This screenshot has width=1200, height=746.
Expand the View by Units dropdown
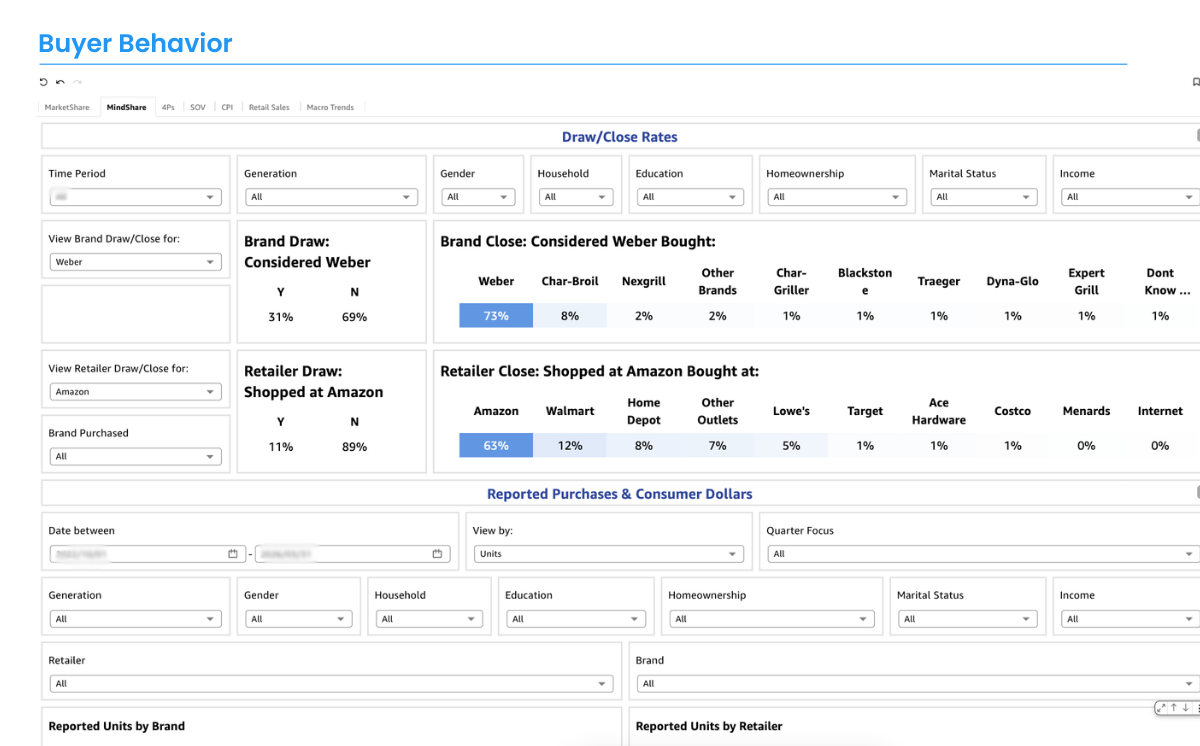[608, 554]
